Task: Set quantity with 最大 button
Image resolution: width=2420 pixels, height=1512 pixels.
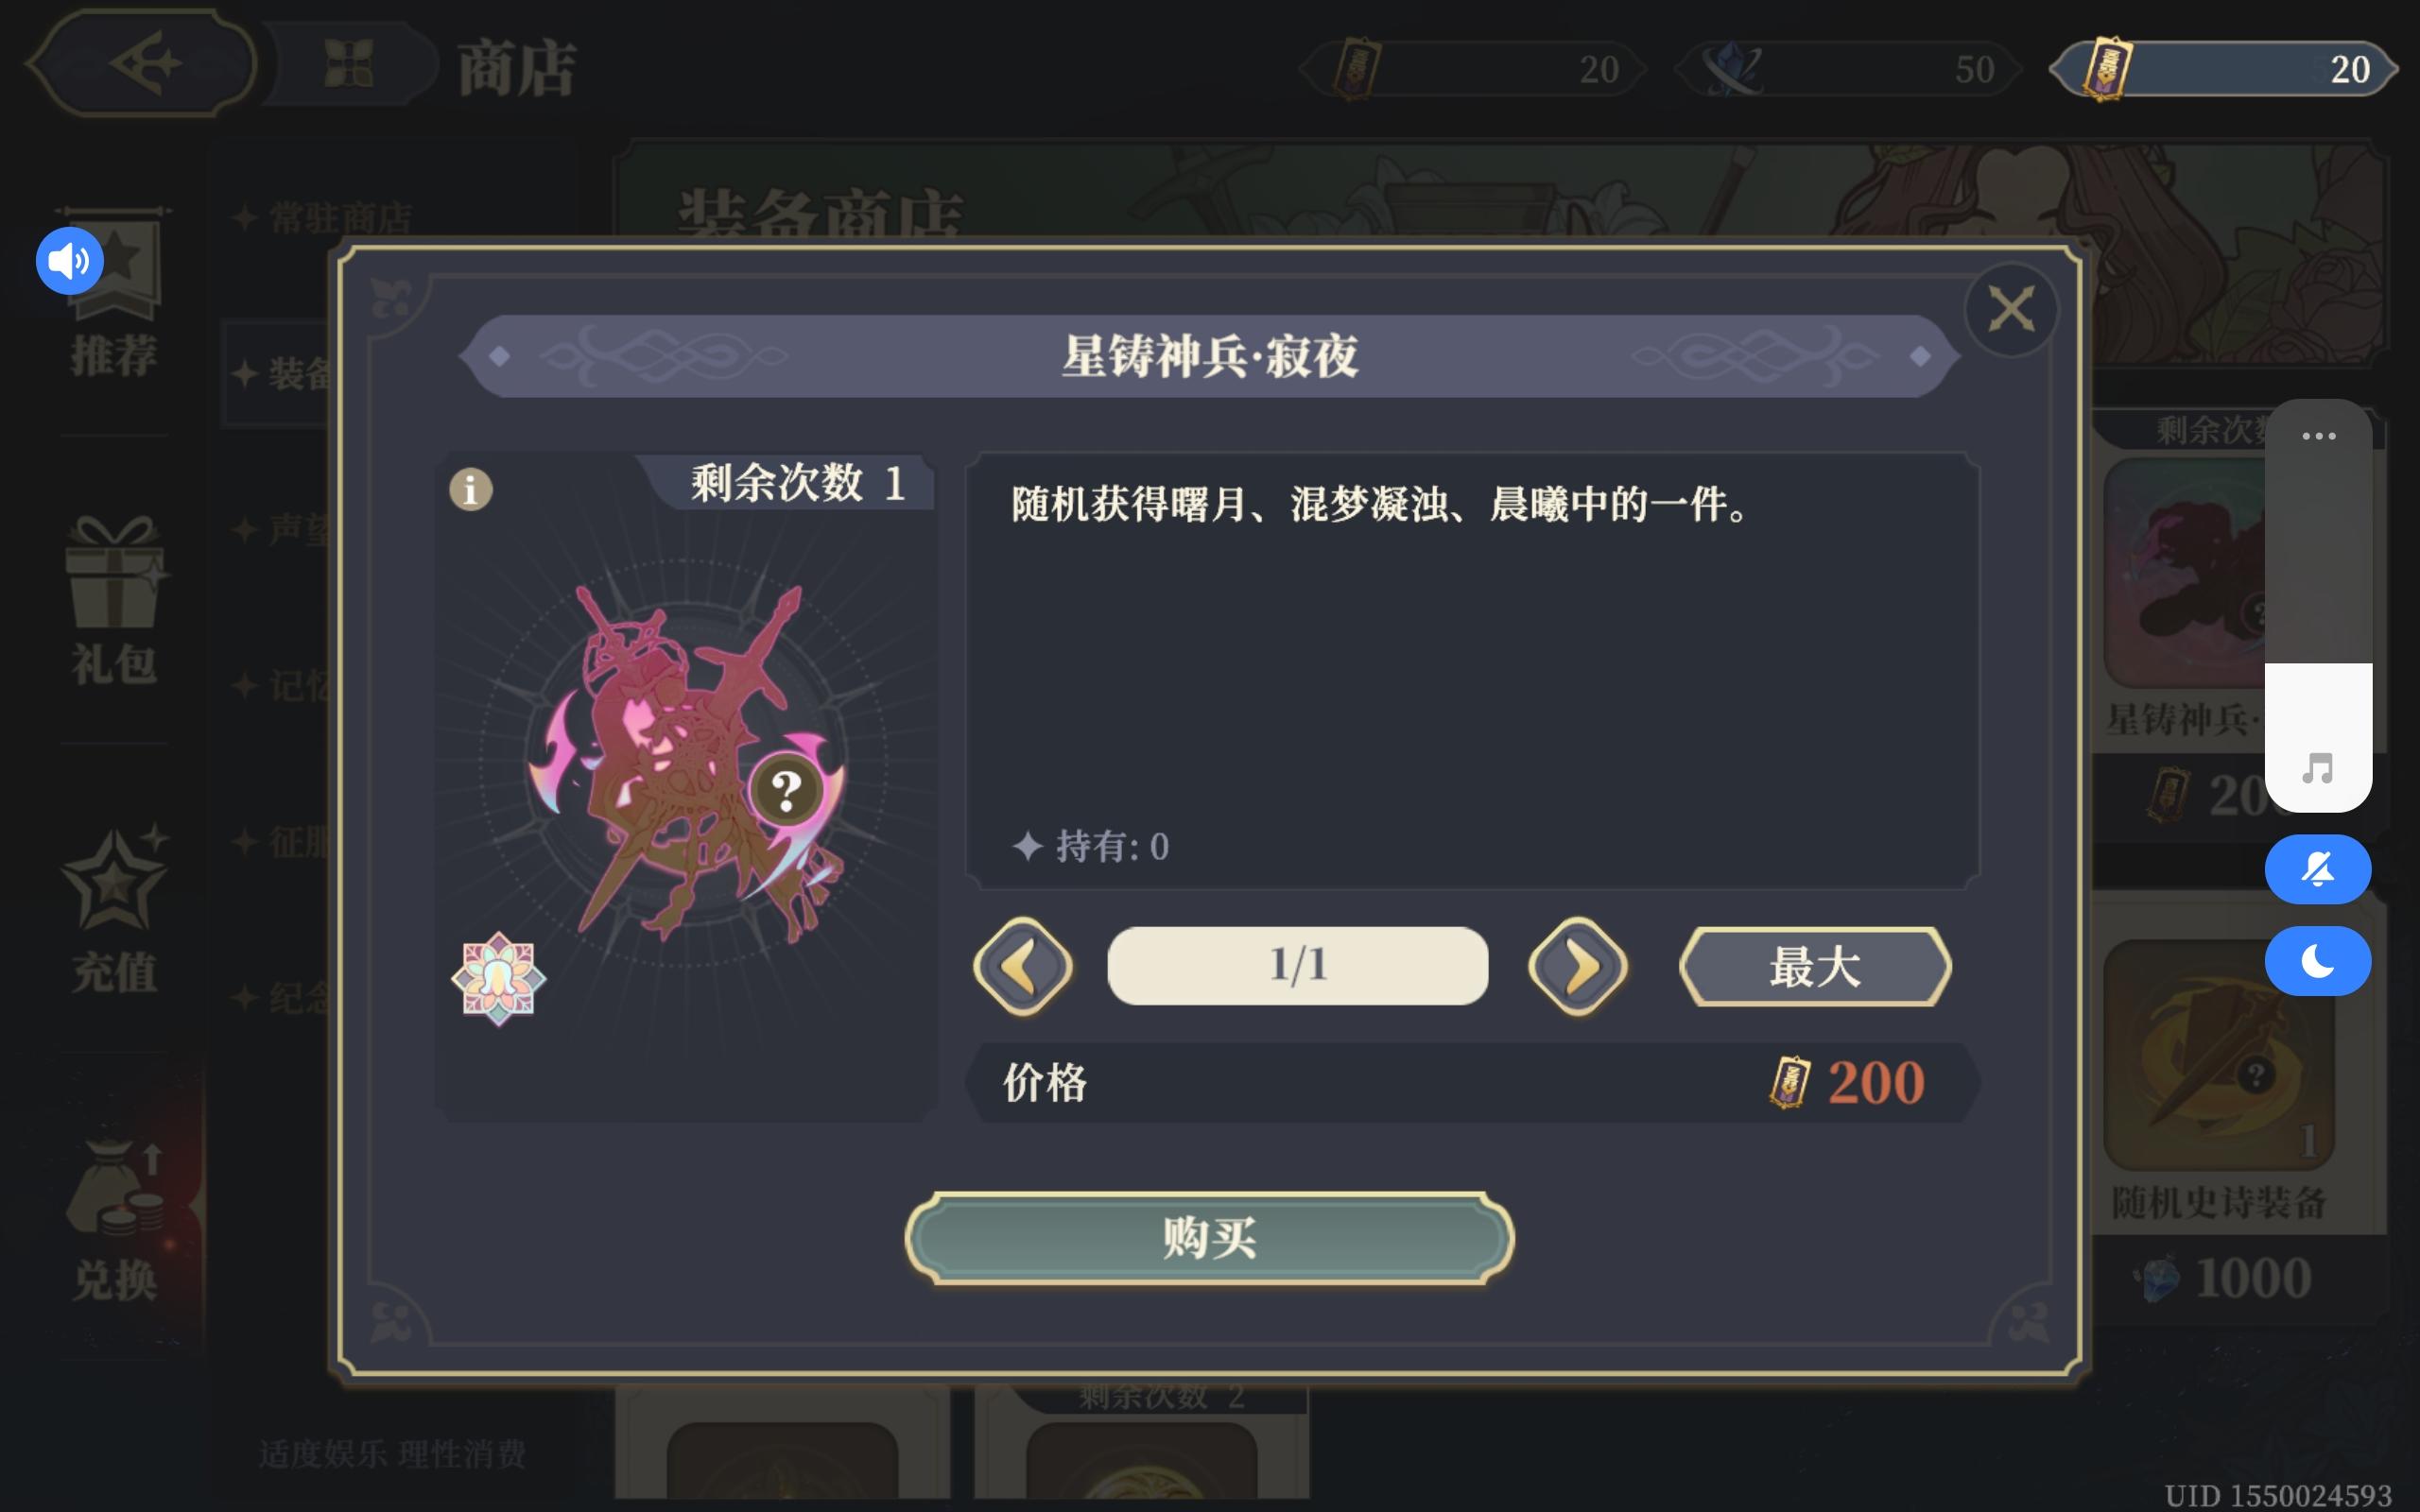Action: 1814,967
